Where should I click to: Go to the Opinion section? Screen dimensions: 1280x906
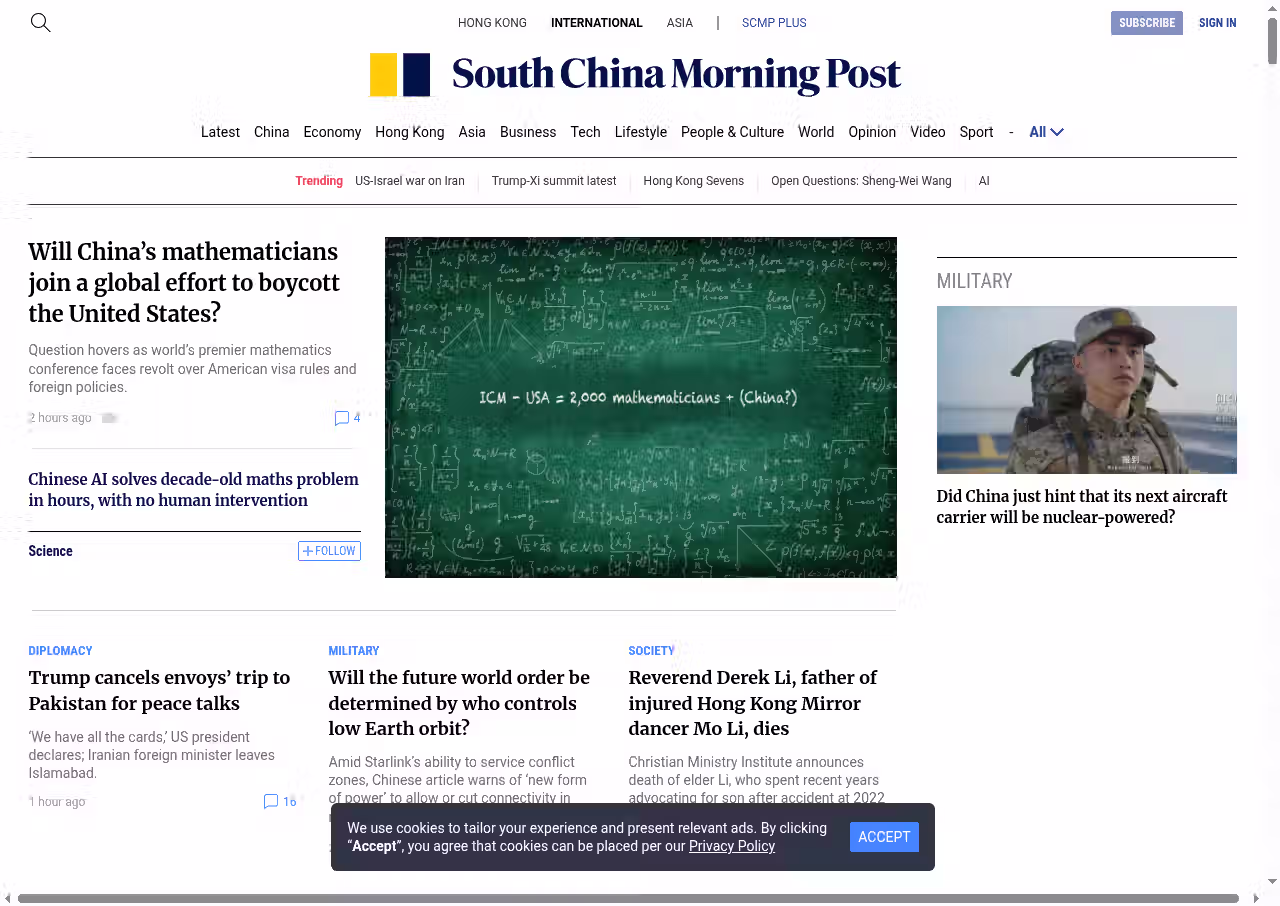871,132
